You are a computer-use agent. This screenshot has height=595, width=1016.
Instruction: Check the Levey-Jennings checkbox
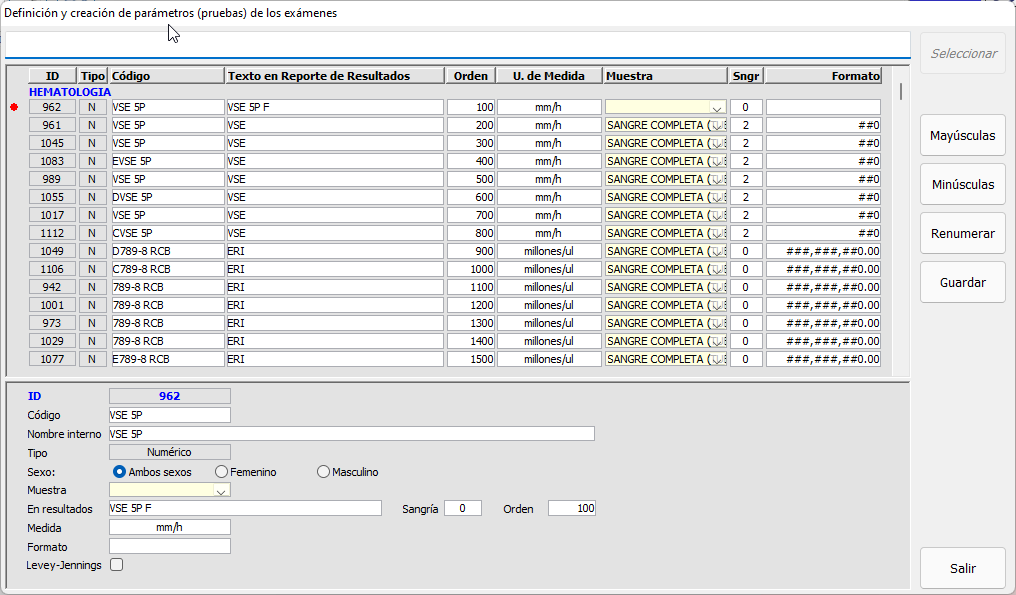click(x=116, y=565)
